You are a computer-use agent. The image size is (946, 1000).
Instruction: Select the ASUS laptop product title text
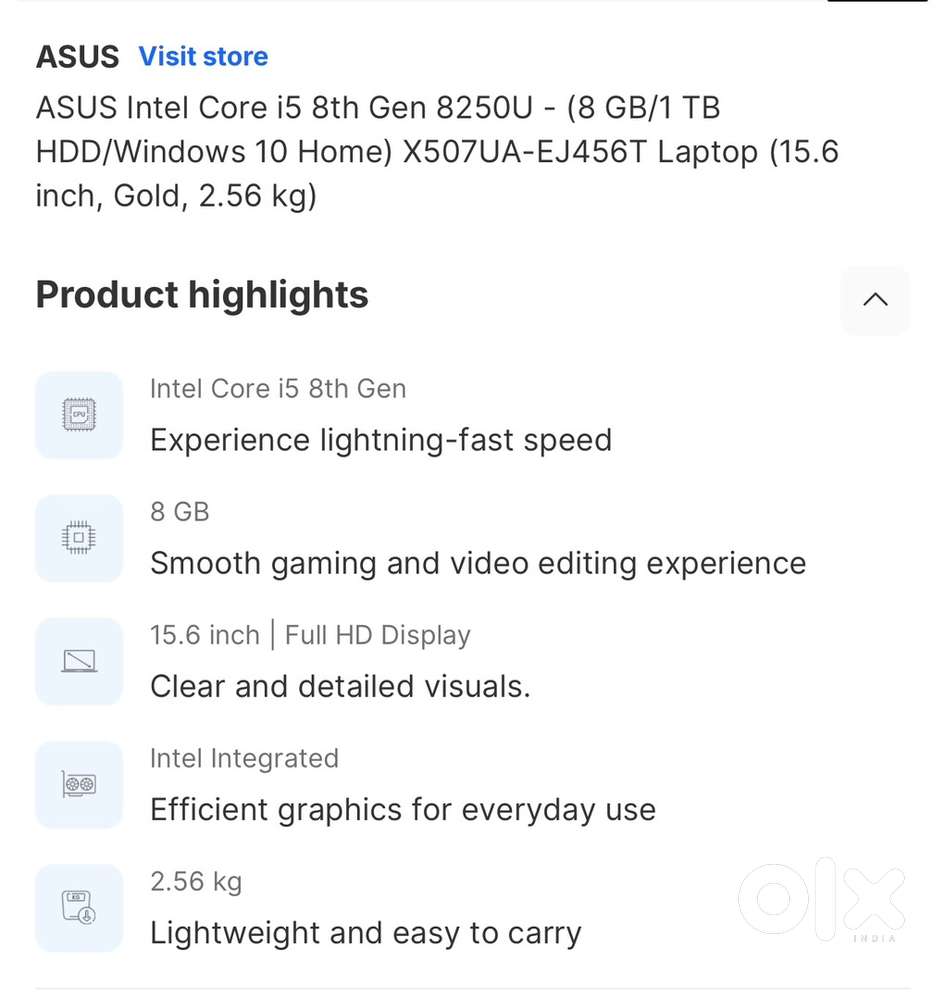(437, 151)
